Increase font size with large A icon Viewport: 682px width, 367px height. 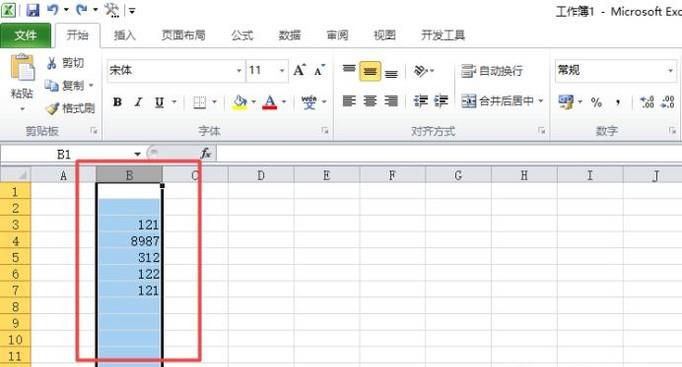coord(299,70)
